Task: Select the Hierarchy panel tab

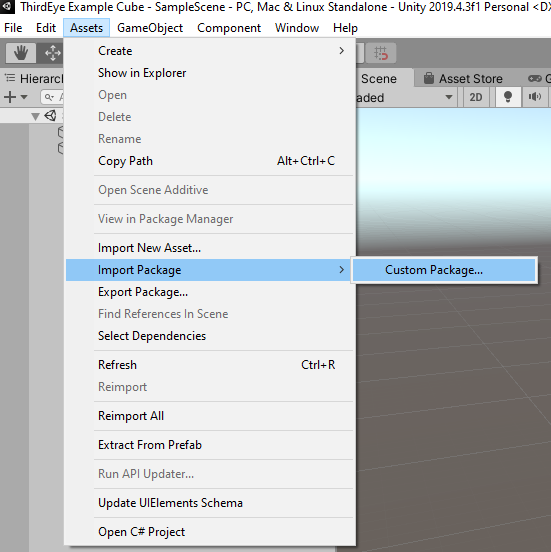Action: (x=33, y=78)
